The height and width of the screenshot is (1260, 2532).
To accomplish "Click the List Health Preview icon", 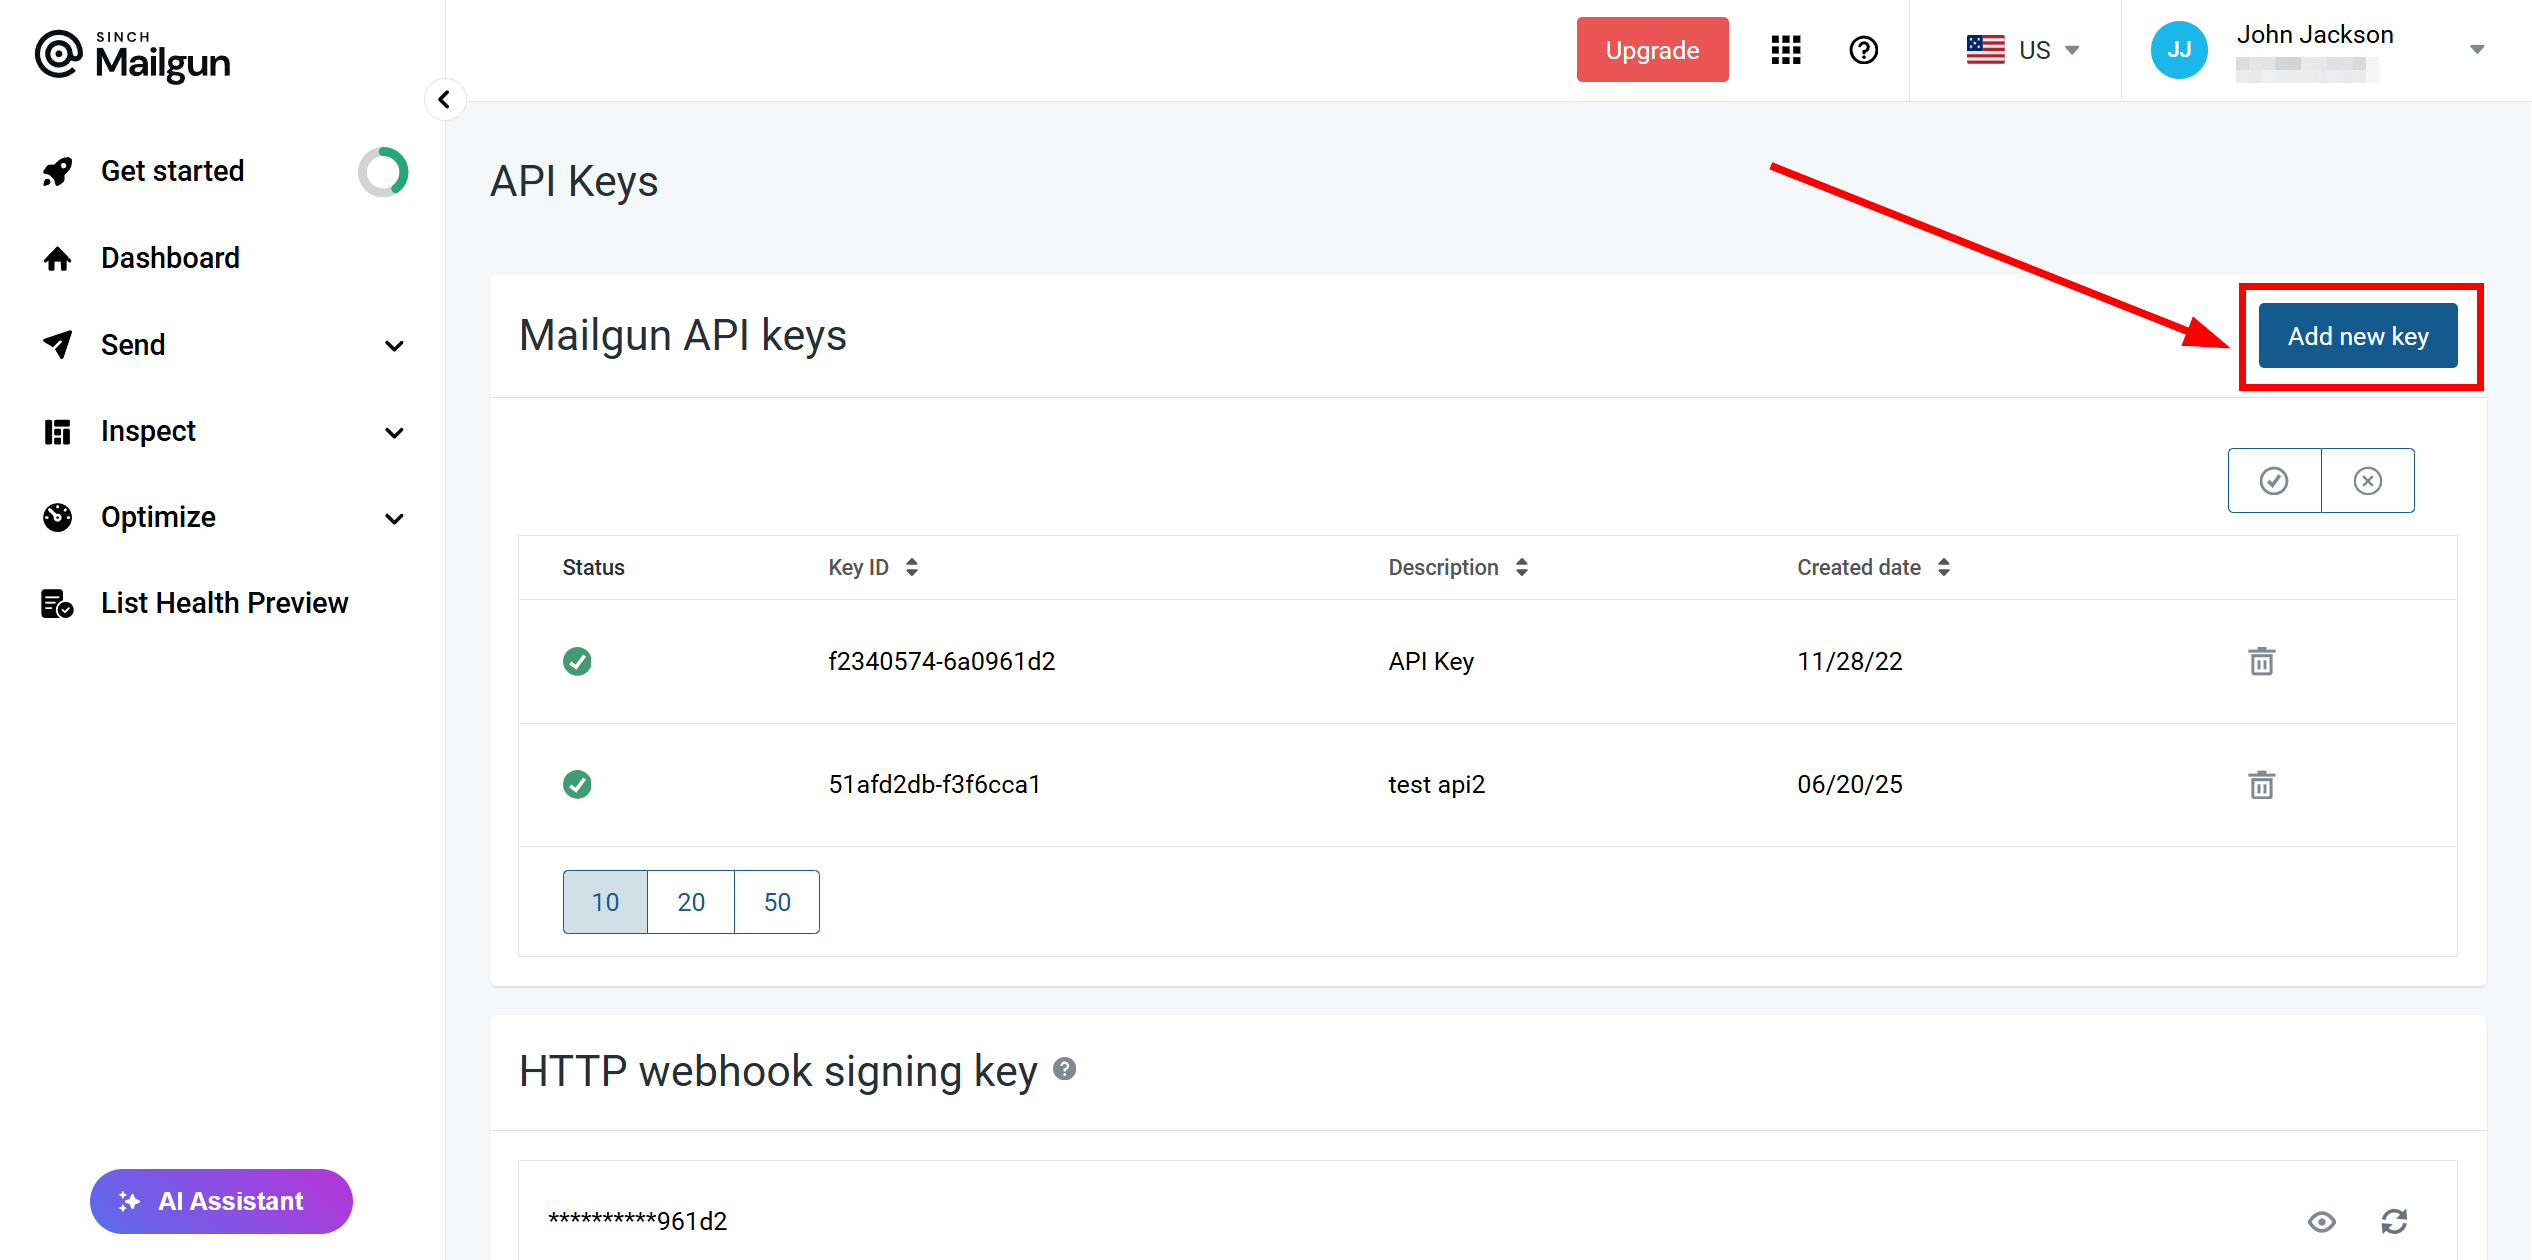I will 57,604.
